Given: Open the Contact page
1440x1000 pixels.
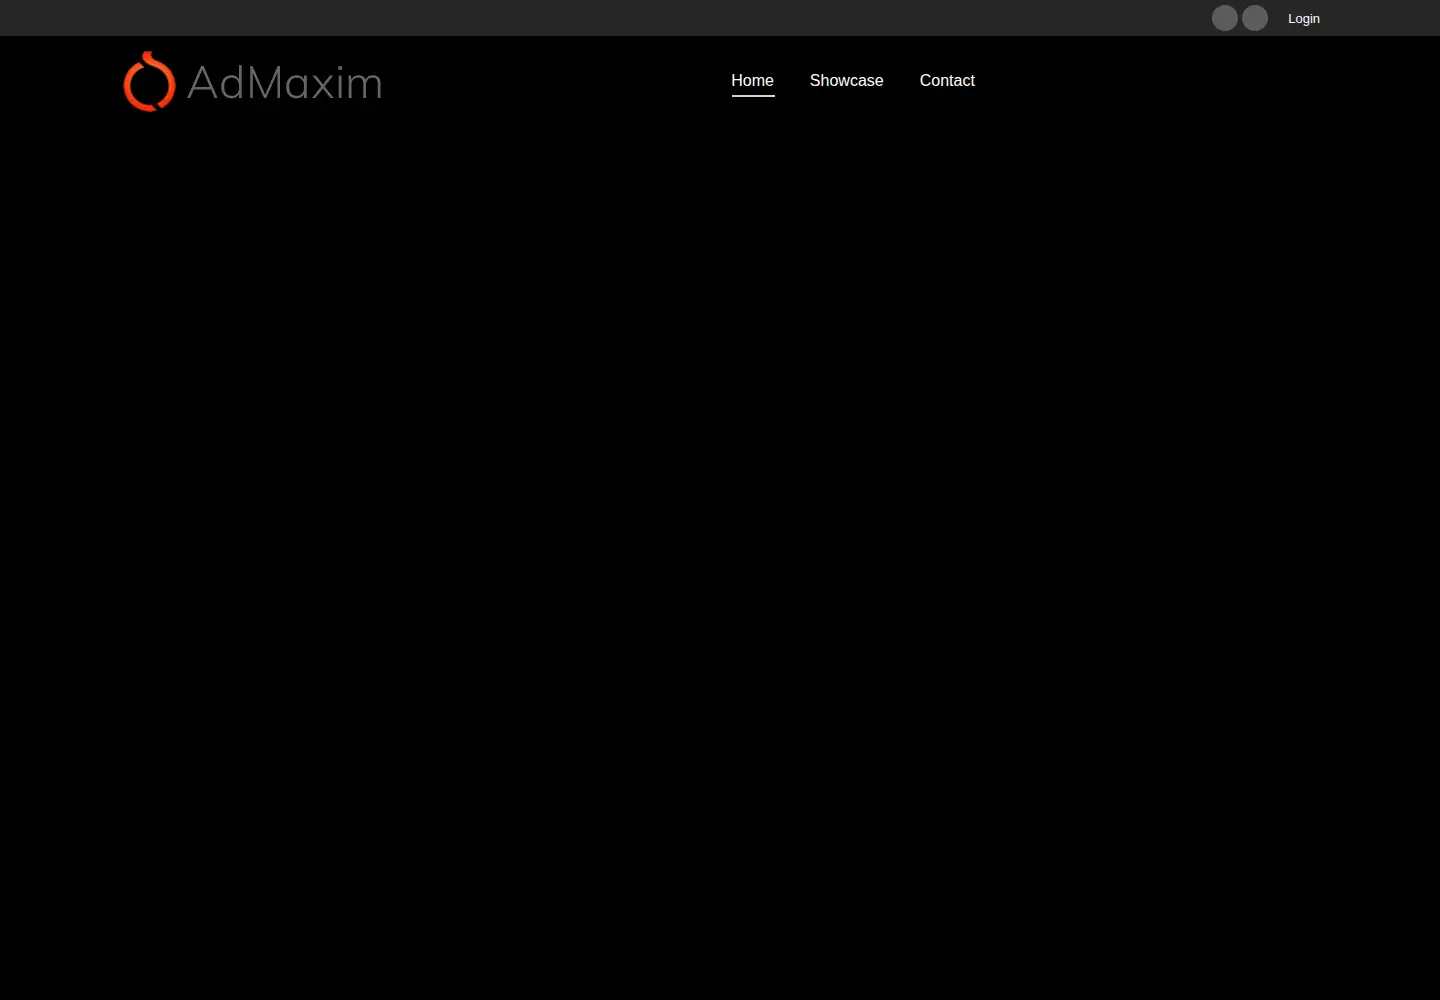Looking at the screenshot, I should [x=947, y=81].
